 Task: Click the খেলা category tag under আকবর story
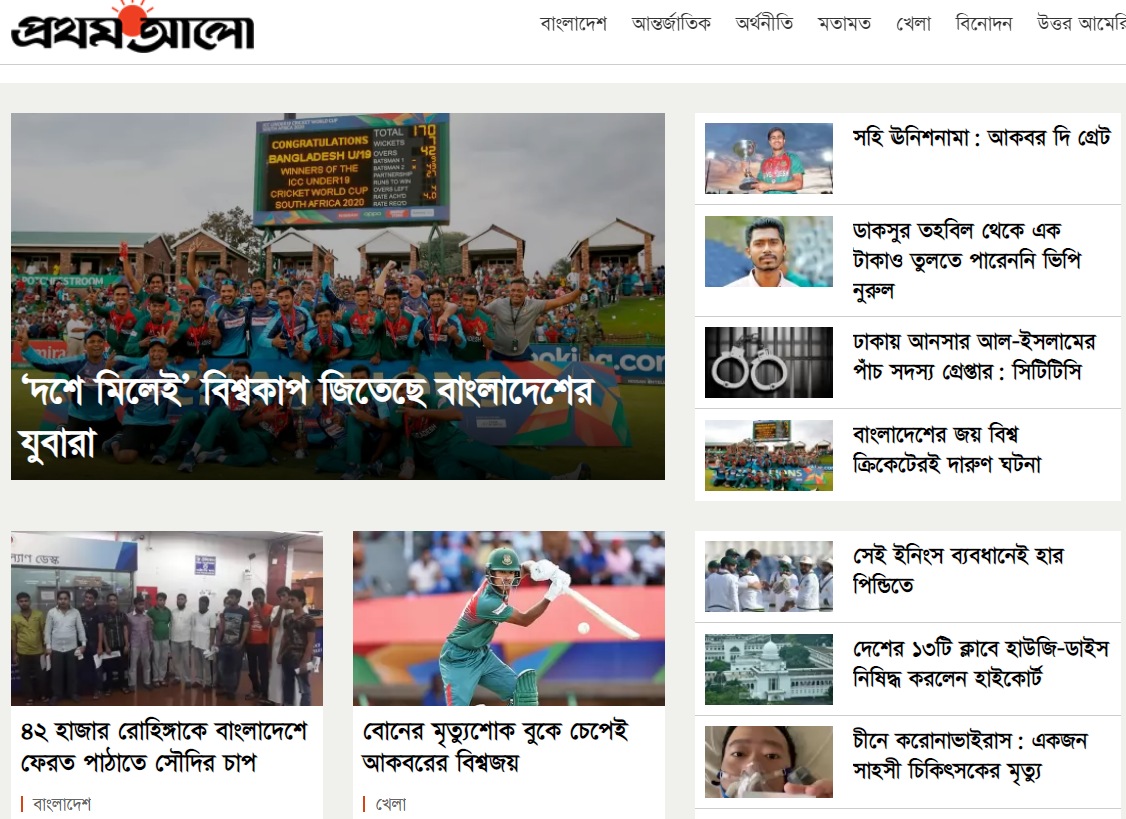391,804
